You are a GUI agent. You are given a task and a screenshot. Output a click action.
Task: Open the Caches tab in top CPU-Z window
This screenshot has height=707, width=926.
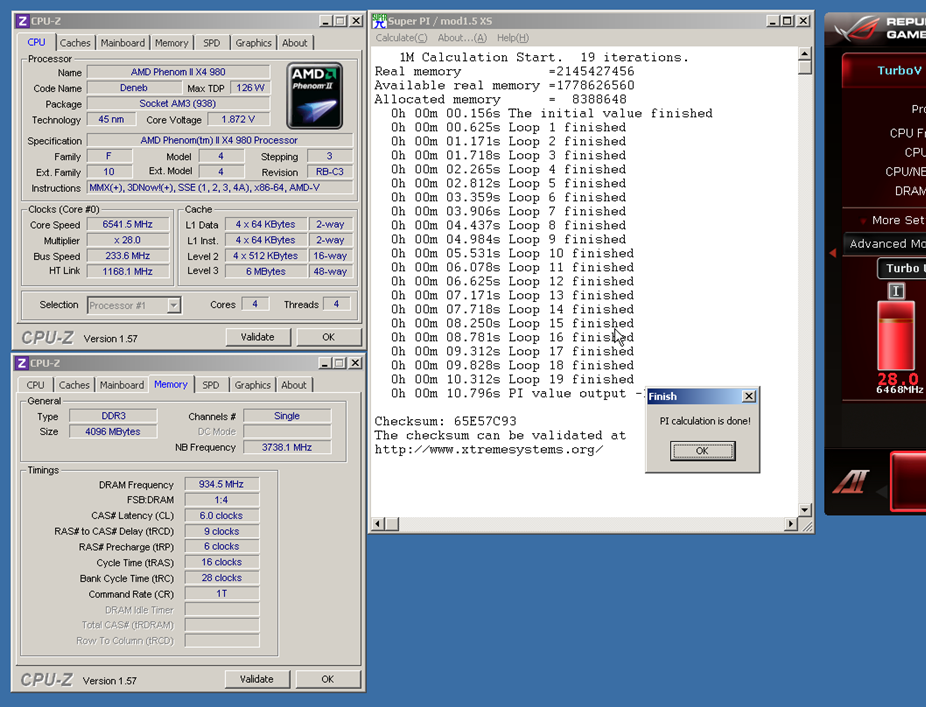[75, 43]
